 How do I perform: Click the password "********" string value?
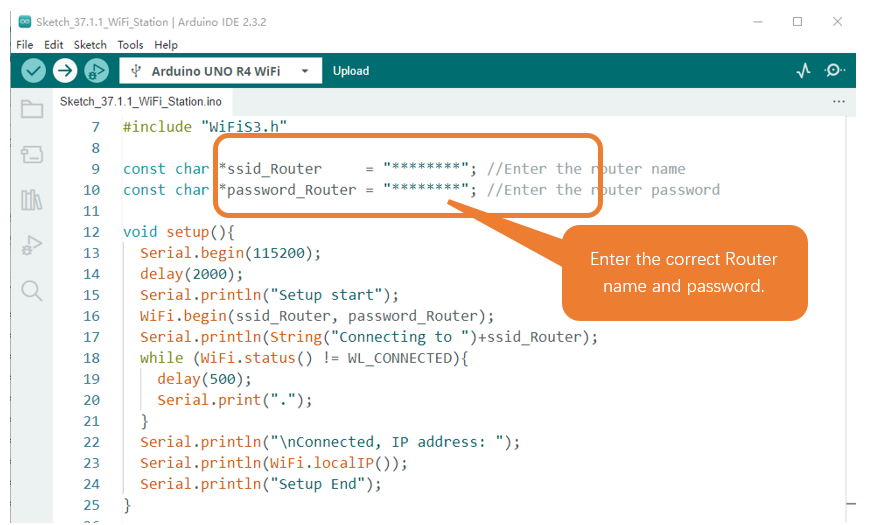(426, 189)
